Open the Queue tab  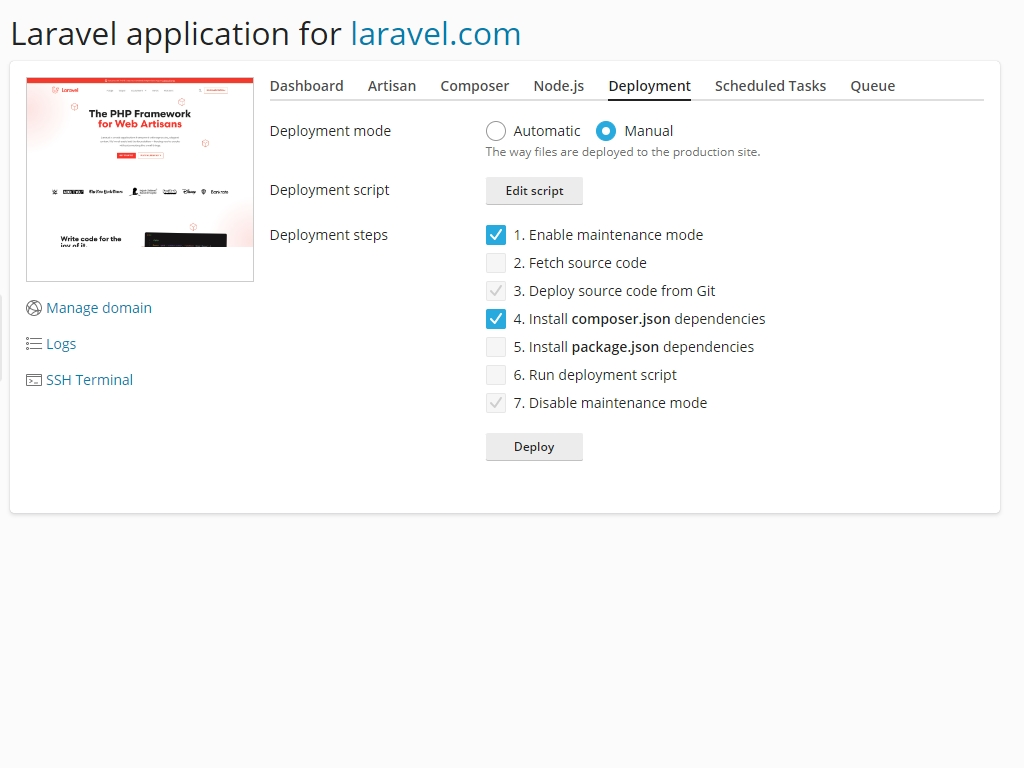tap(872, 86)
